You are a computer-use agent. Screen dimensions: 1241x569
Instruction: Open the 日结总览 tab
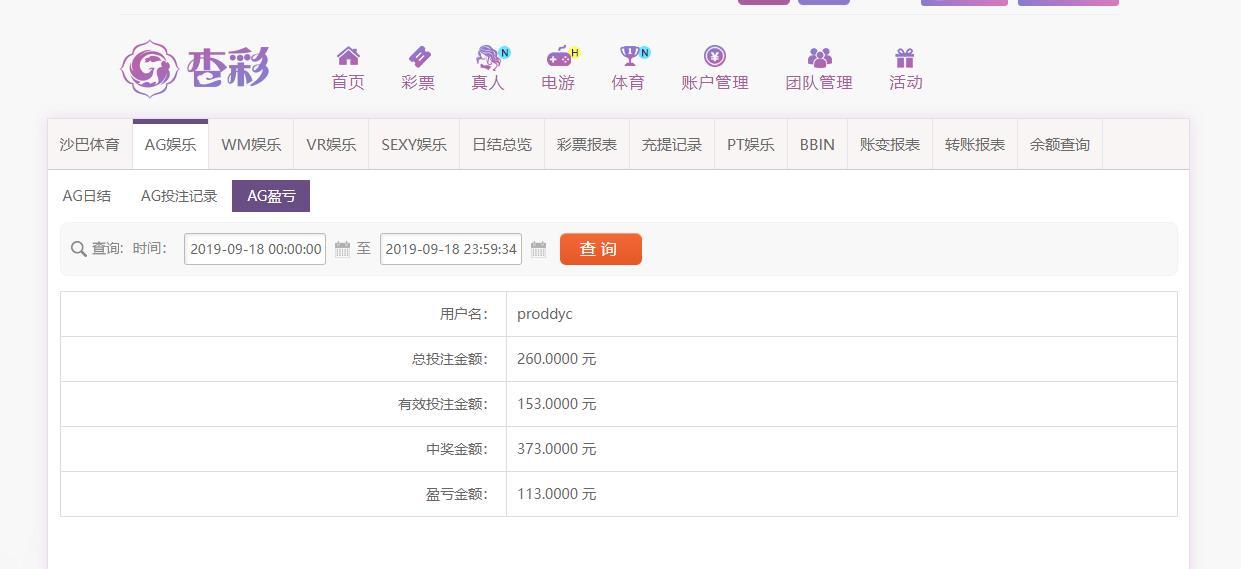(502, 145)
